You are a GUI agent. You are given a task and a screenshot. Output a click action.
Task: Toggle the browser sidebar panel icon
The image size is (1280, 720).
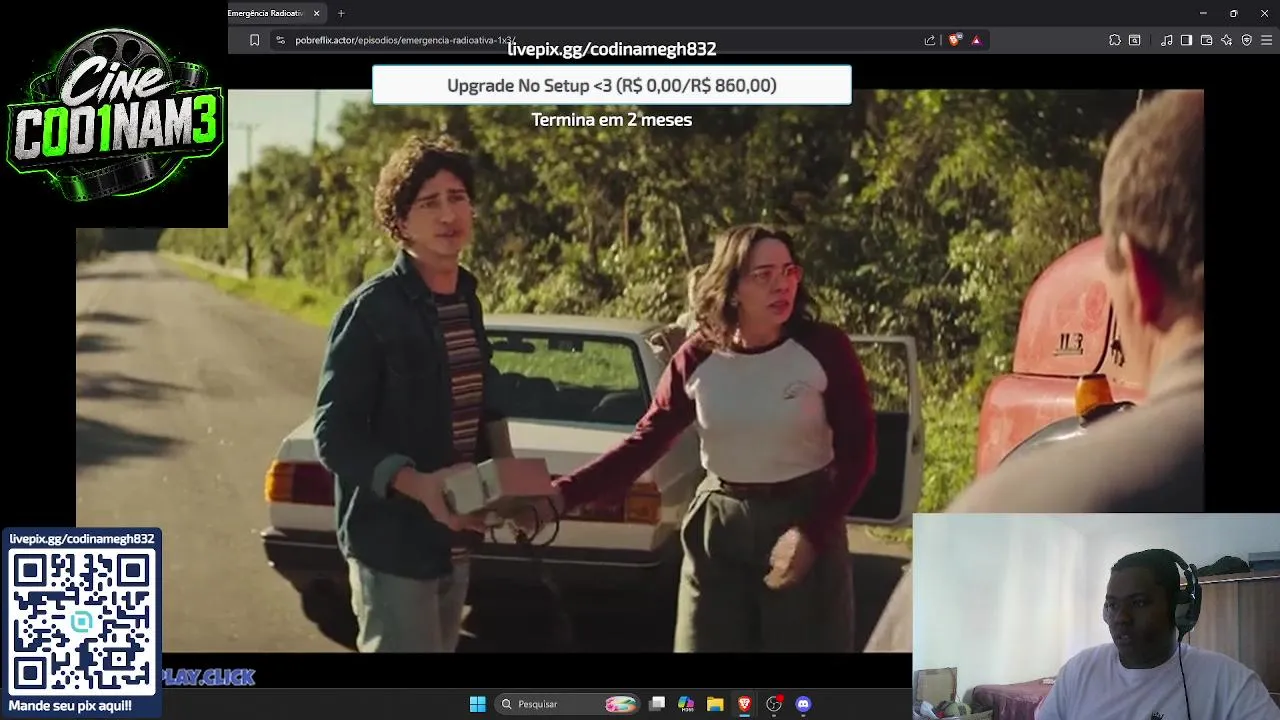(x=1186, y=40)
